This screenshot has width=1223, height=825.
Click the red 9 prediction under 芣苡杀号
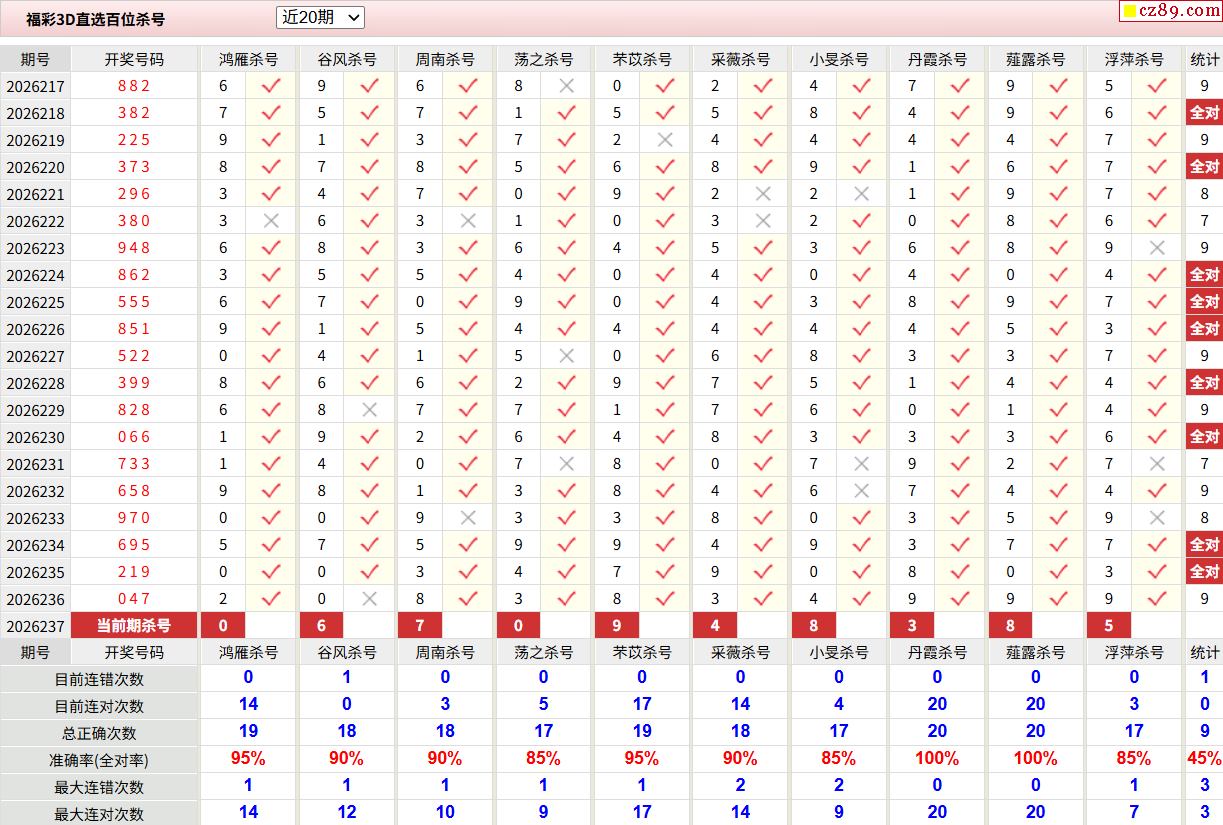pos(617,626)
